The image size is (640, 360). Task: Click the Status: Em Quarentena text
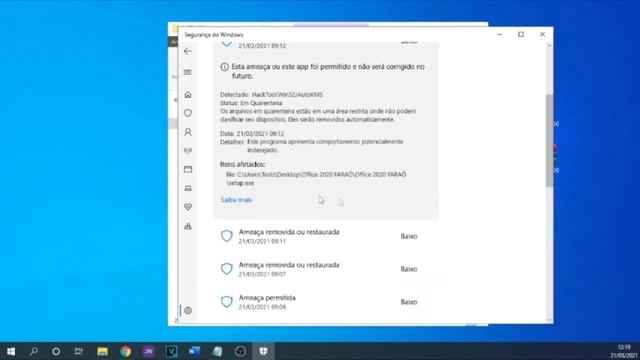(251, 103)
